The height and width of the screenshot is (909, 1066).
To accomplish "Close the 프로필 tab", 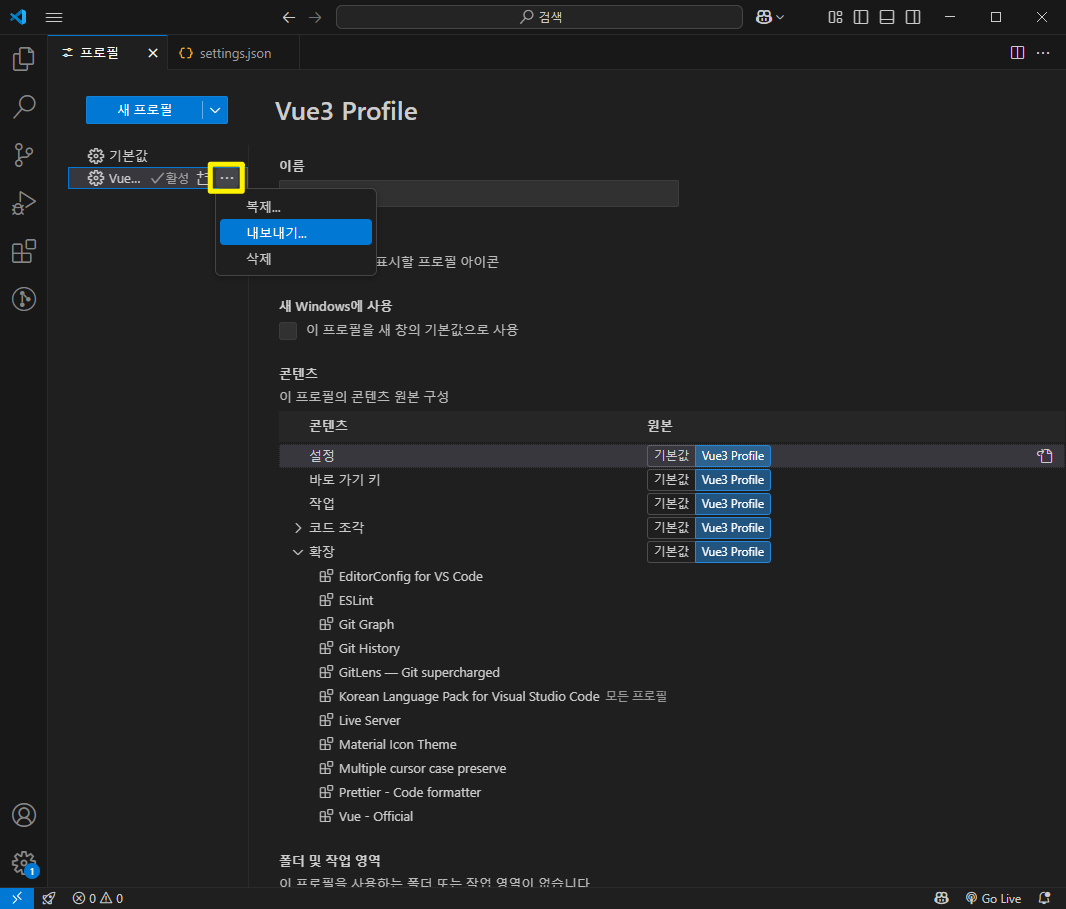I will point(153,53).
